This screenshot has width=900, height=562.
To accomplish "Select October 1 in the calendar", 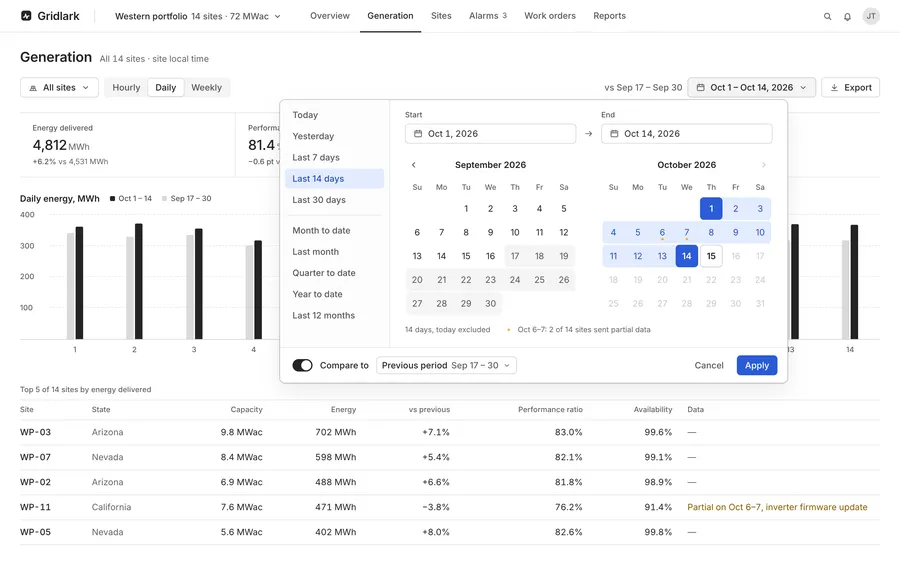I will coord(711,208).
